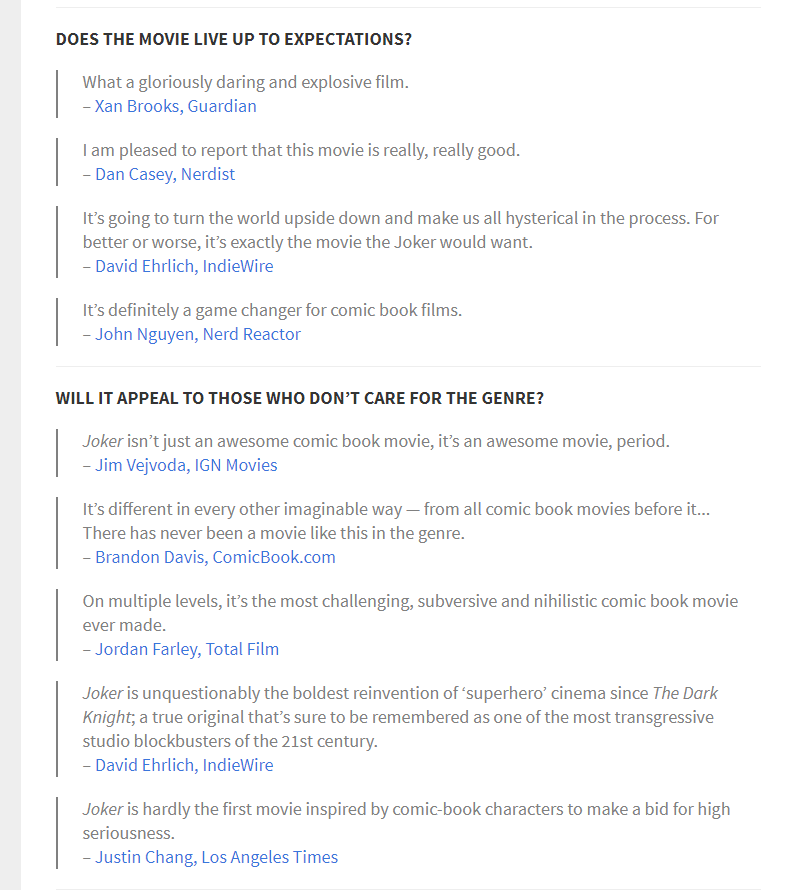Image resolution: width=786 pixels, height=890 pixels.
Task: Open the Justin Chang, Los Angeles Times link
Action: 216,857
